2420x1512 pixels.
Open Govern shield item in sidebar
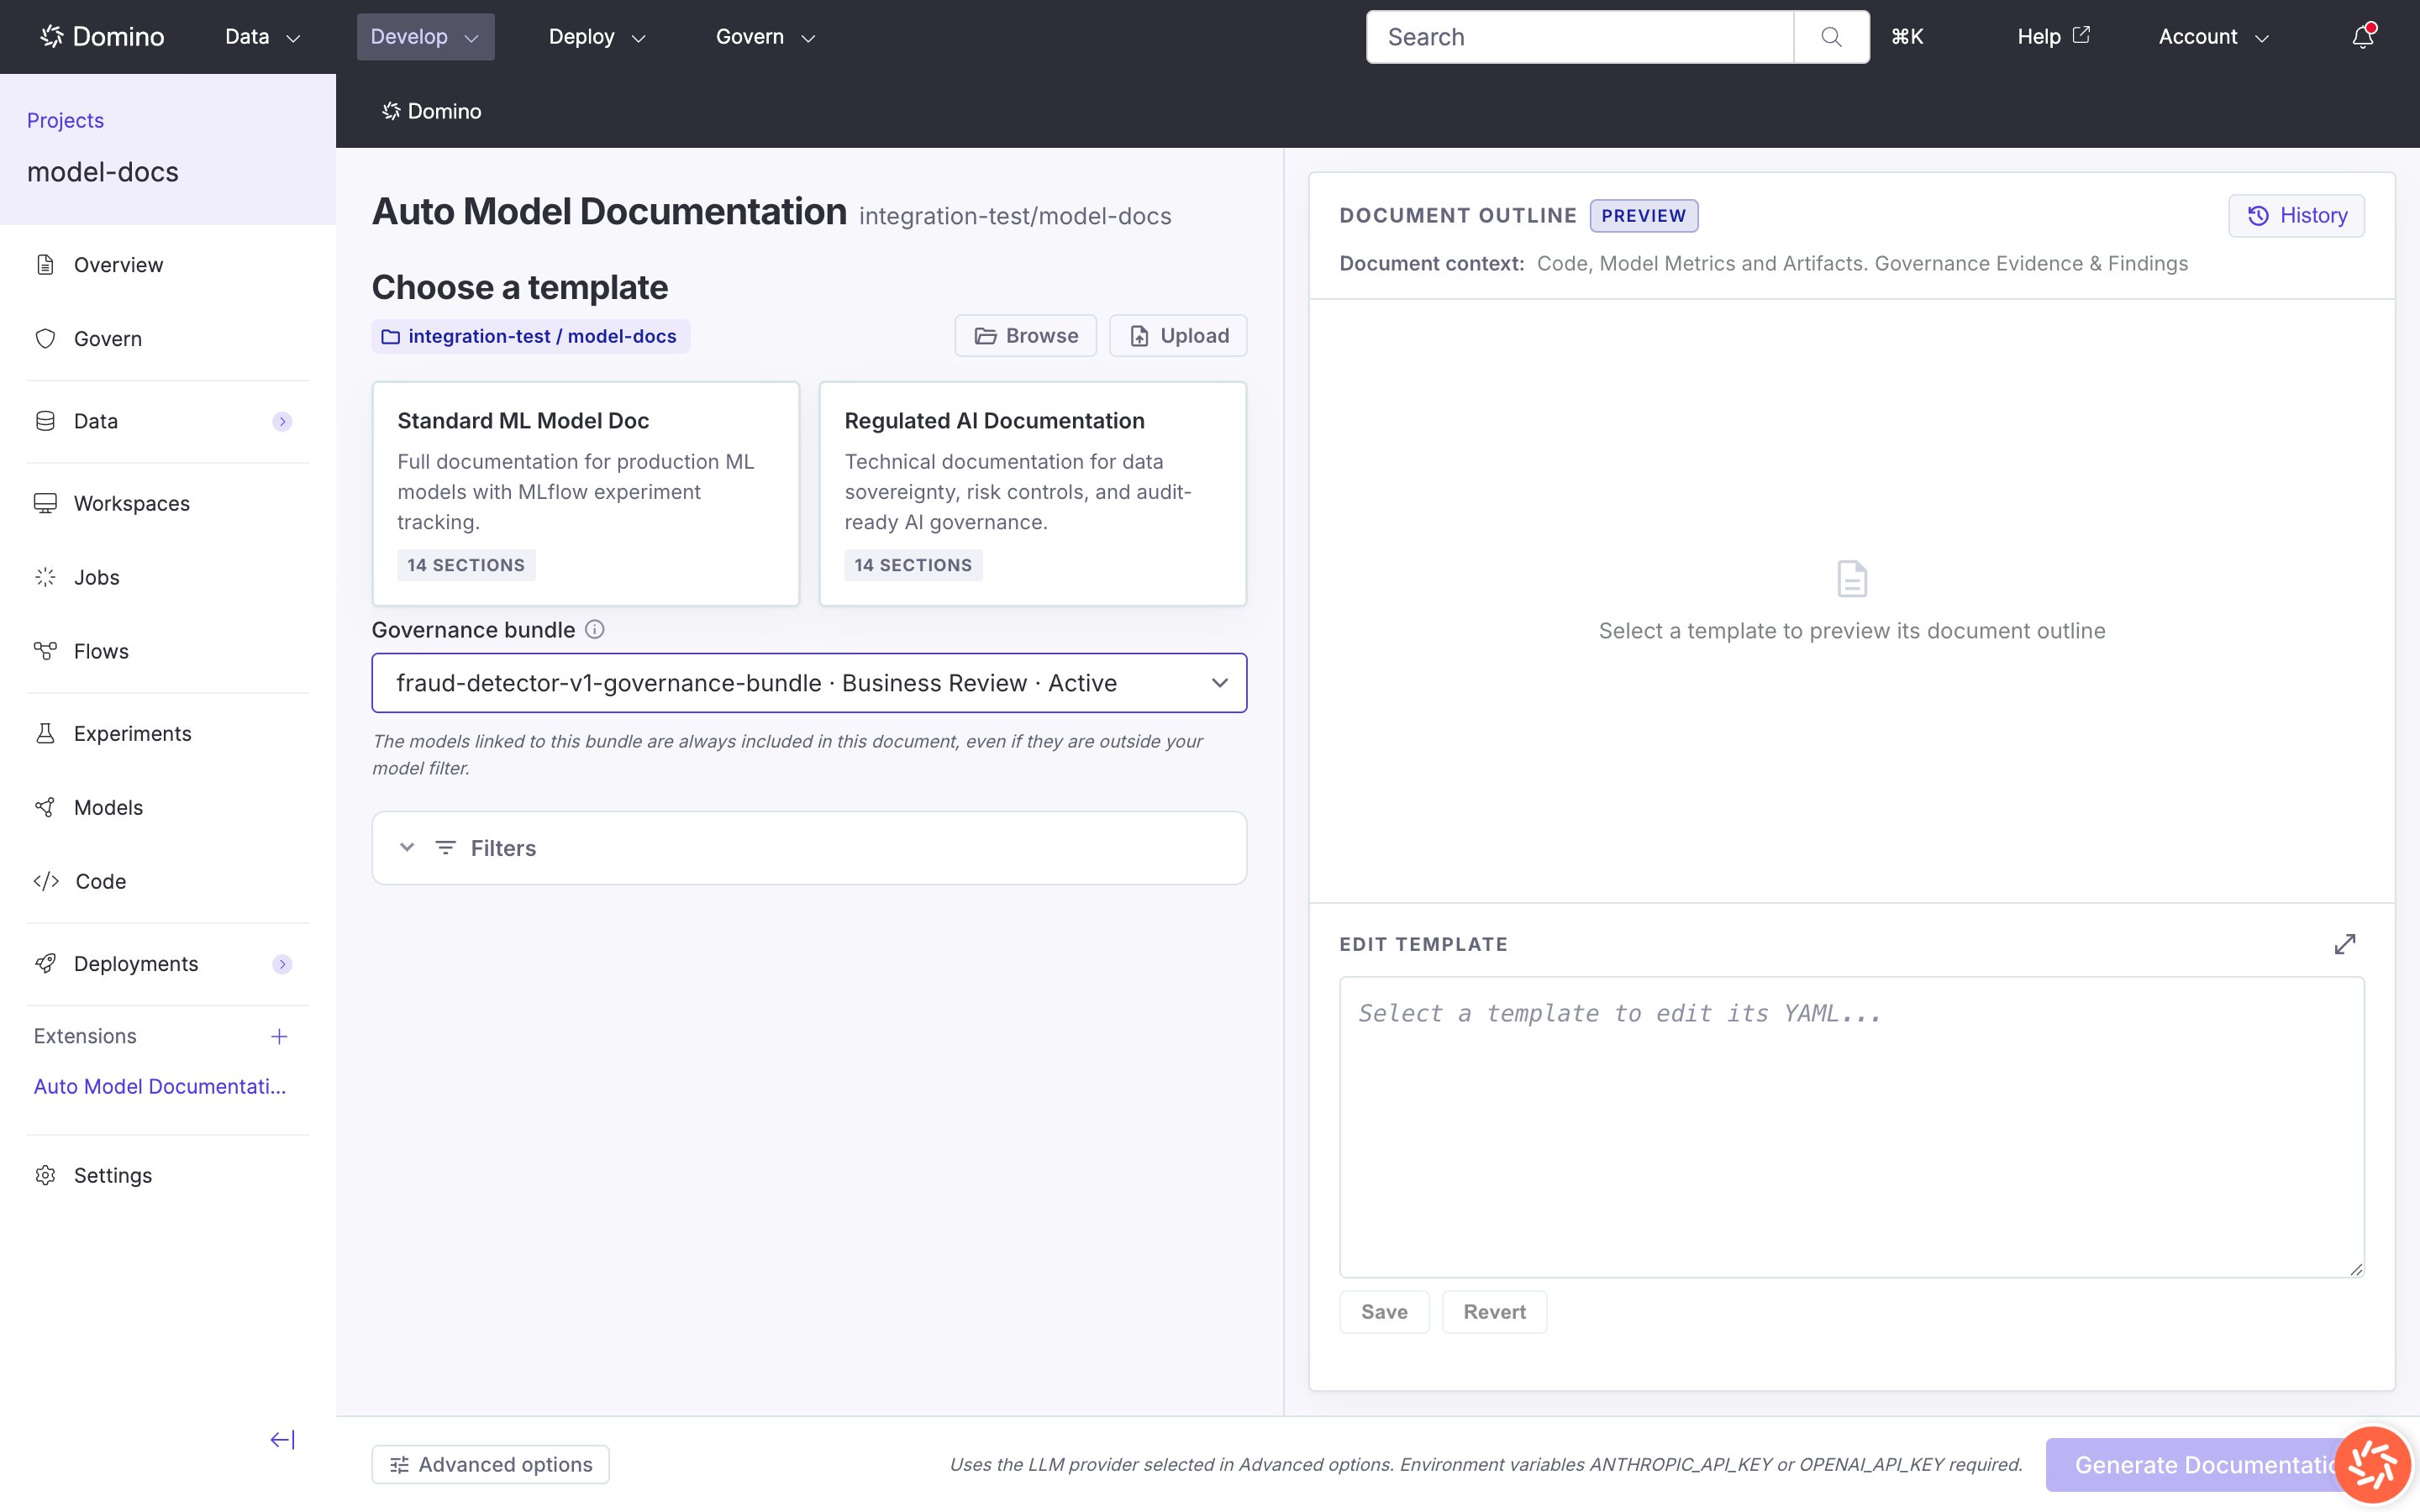107,339
